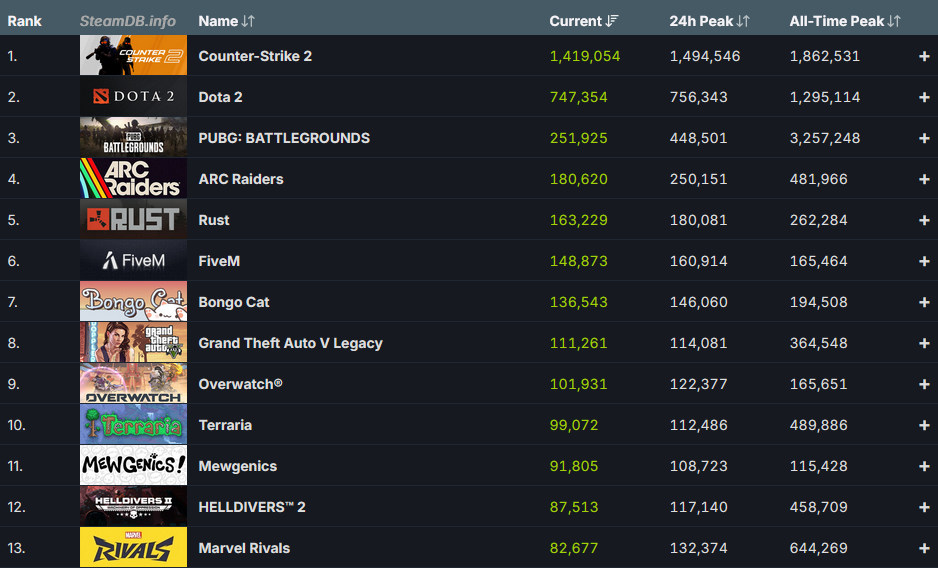Open the HELLDIVERS 2 name link

point(252,507)
